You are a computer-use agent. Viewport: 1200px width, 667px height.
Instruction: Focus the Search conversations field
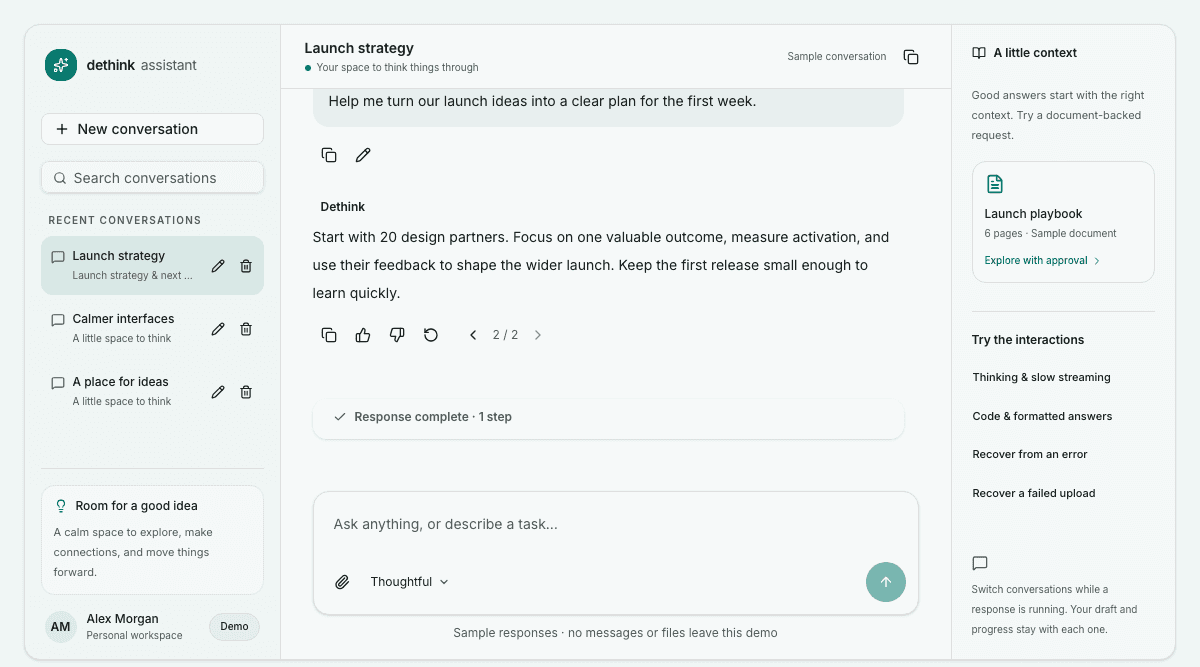[152, 178]
